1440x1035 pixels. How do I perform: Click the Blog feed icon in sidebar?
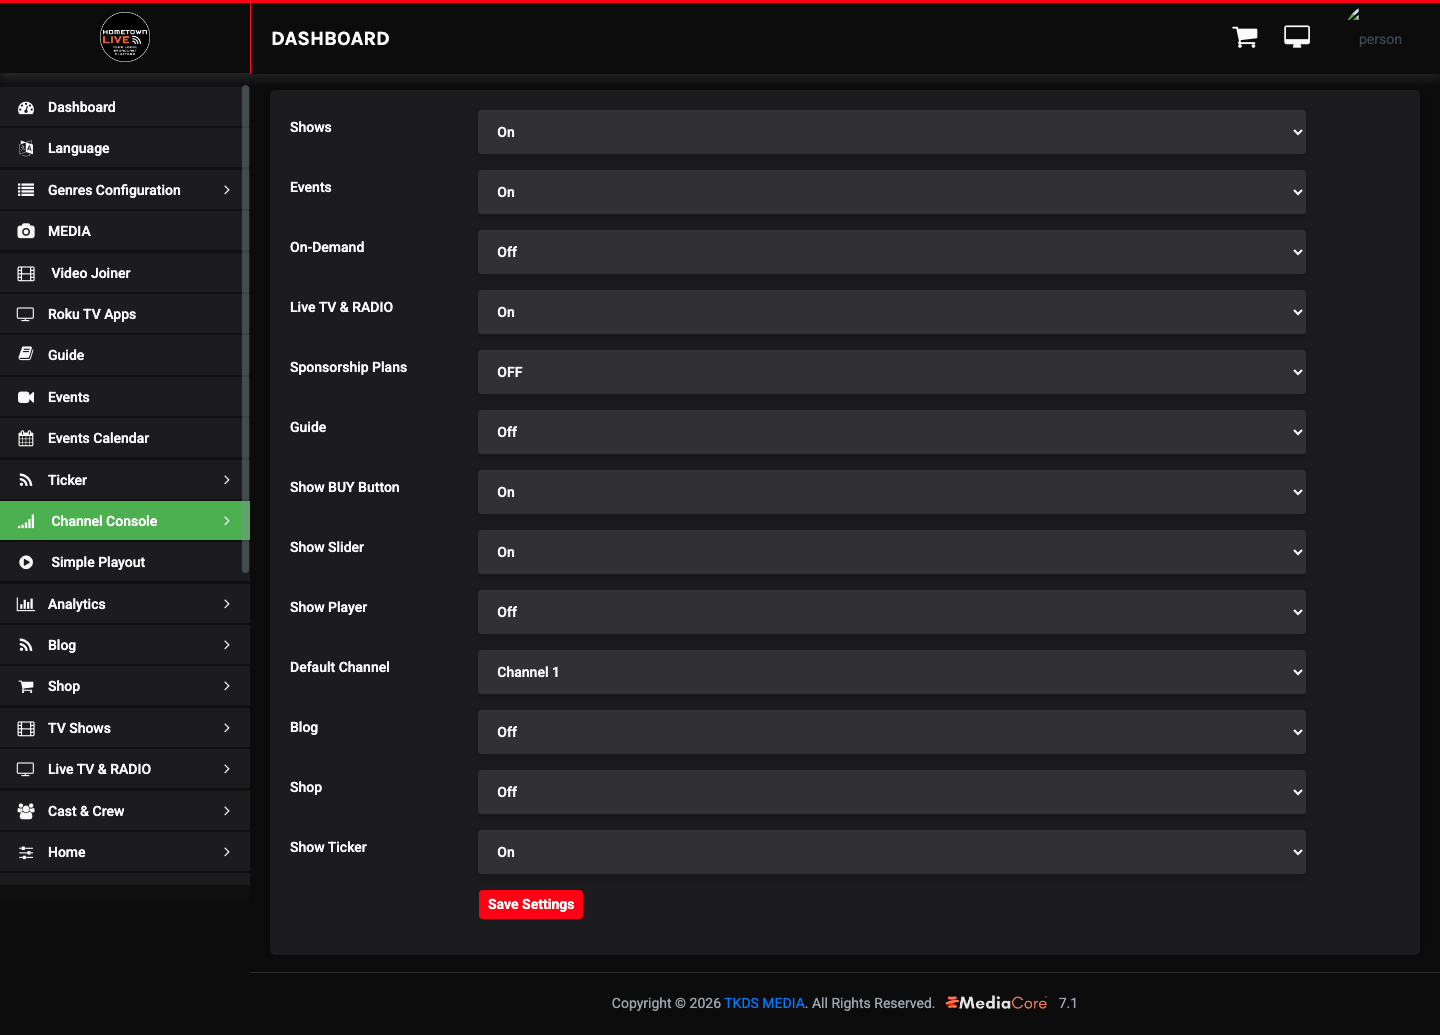tap(26, 645)
